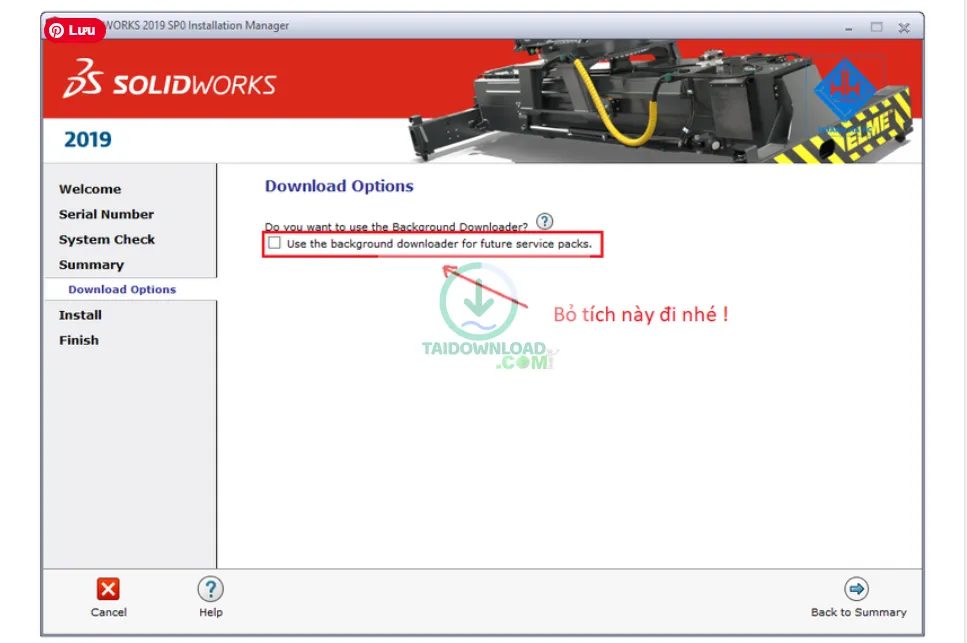The height and width of the screenshot is (643, 967).
Task: Click the red Cancel X icon
Action: click(108, 589)
